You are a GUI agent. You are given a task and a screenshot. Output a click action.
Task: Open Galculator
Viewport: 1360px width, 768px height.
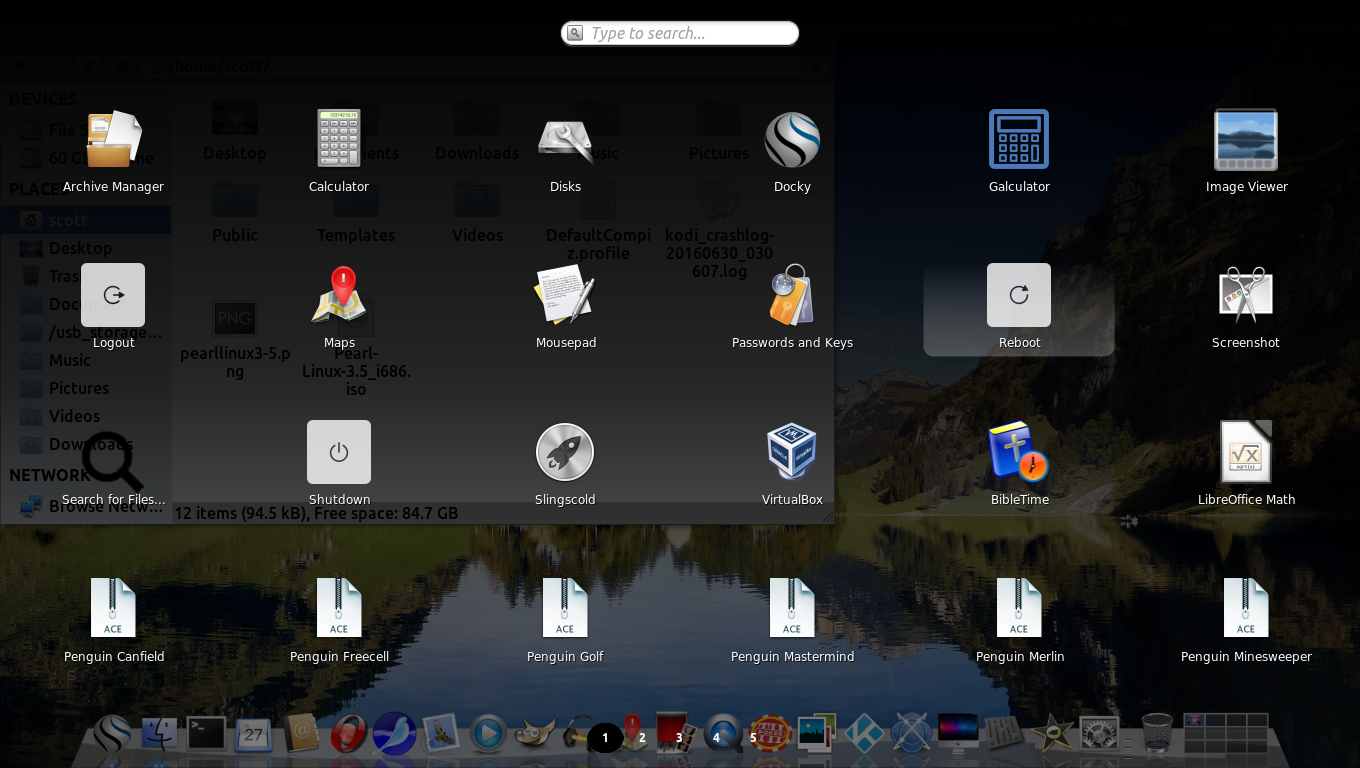(x=1019, y=139)
